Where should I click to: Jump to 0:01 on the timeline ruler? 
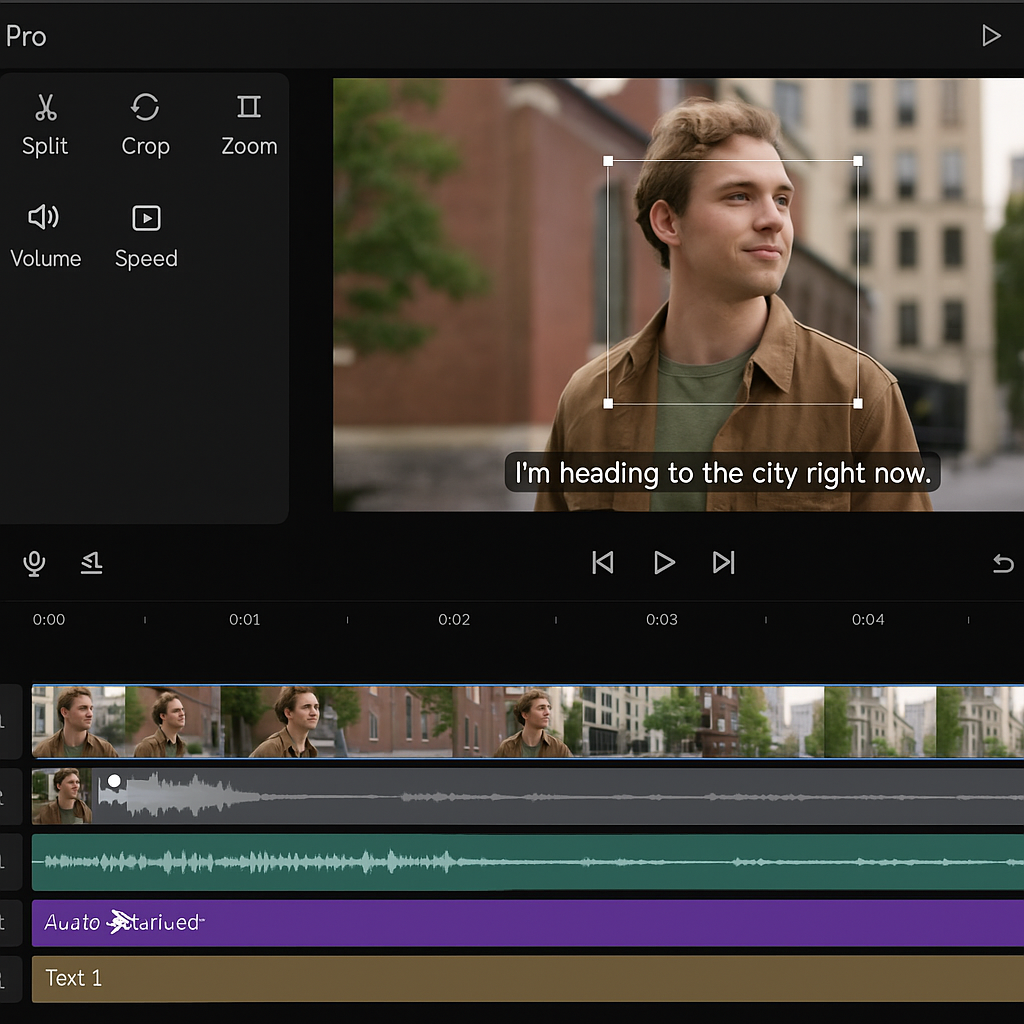coord(244,619)
